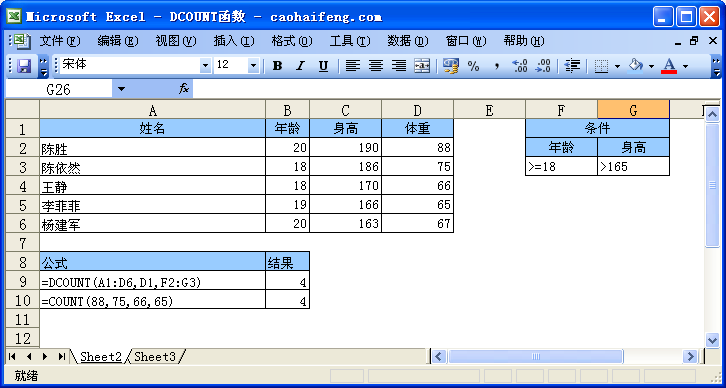This screenshot has height=388, width=726.
Task: Click Merge and Center icon
Action: point(422,66)
